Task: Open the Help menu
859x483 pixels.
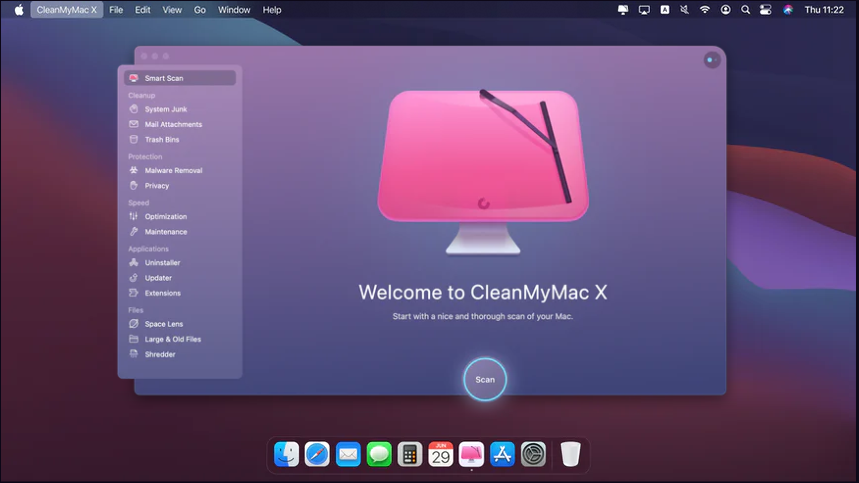Action: pos(272,10)
